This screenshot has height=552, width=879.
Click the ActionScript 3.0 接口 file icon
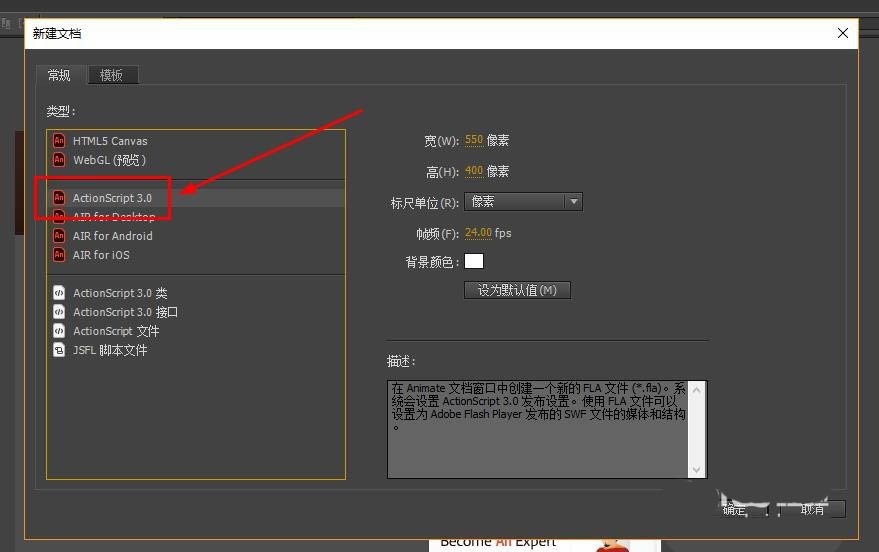[59, 312]
